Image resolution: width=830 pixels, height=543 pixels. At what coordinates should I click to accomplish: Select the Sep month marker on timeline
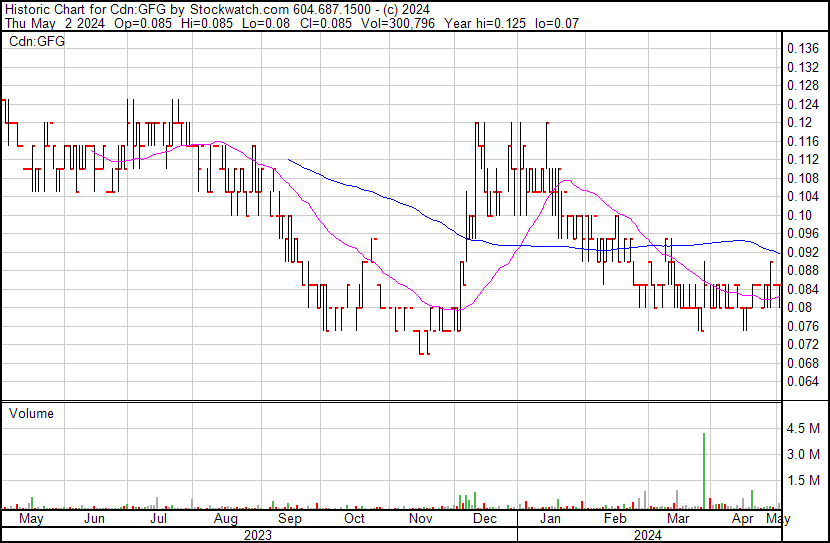(290, 519)
